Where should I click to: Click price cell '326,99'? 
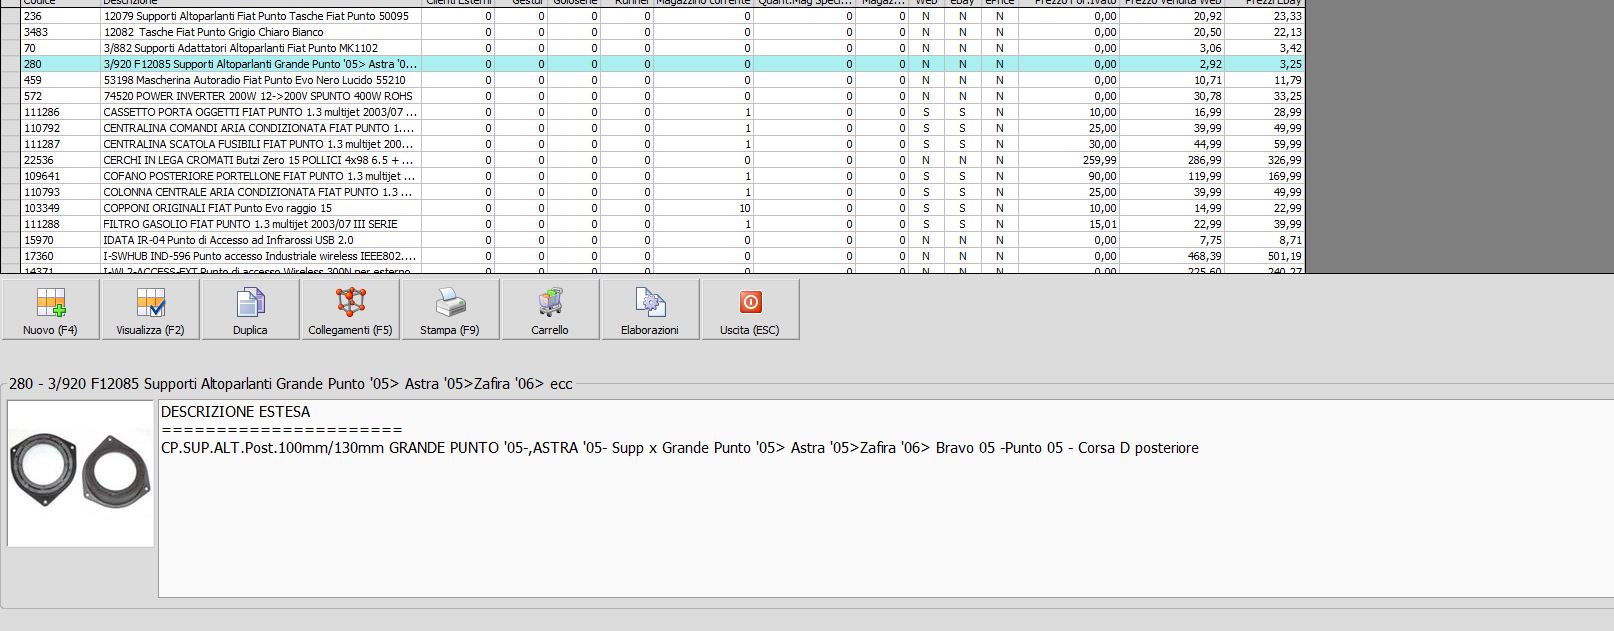click(x=1265, y=160)
